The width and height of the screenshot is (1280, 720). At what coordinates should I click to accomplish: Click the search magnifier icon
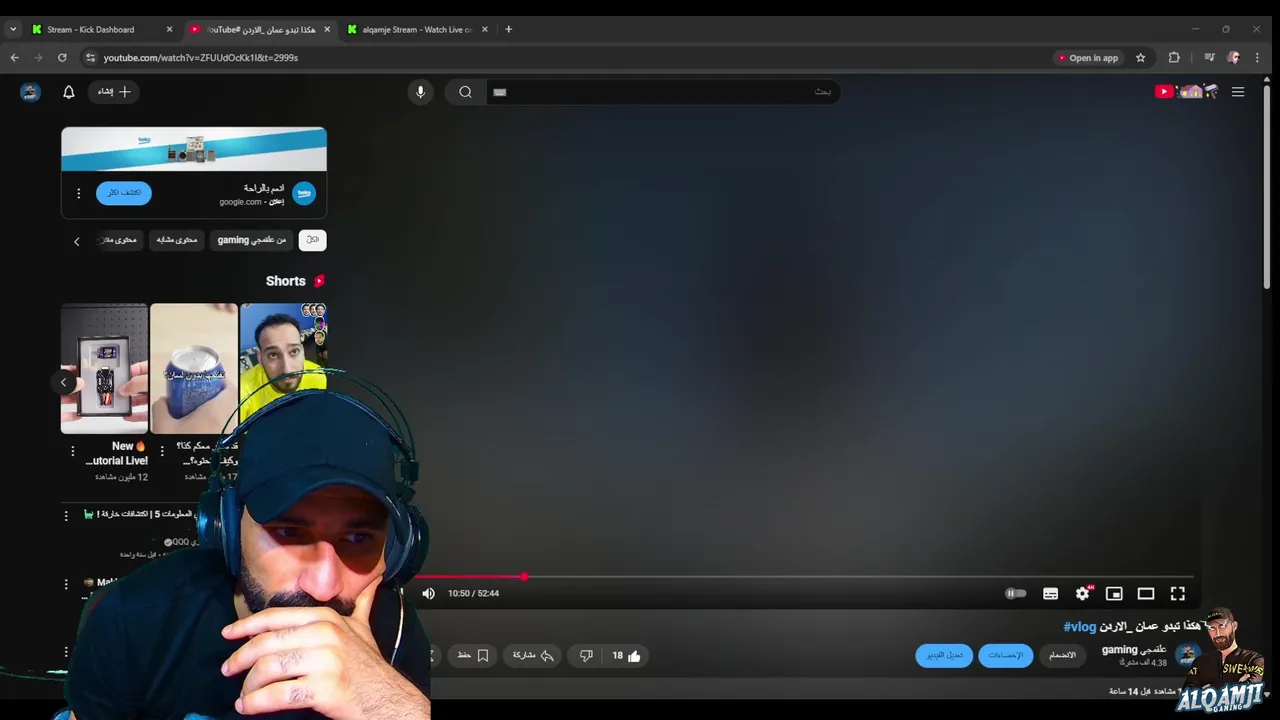465,92
